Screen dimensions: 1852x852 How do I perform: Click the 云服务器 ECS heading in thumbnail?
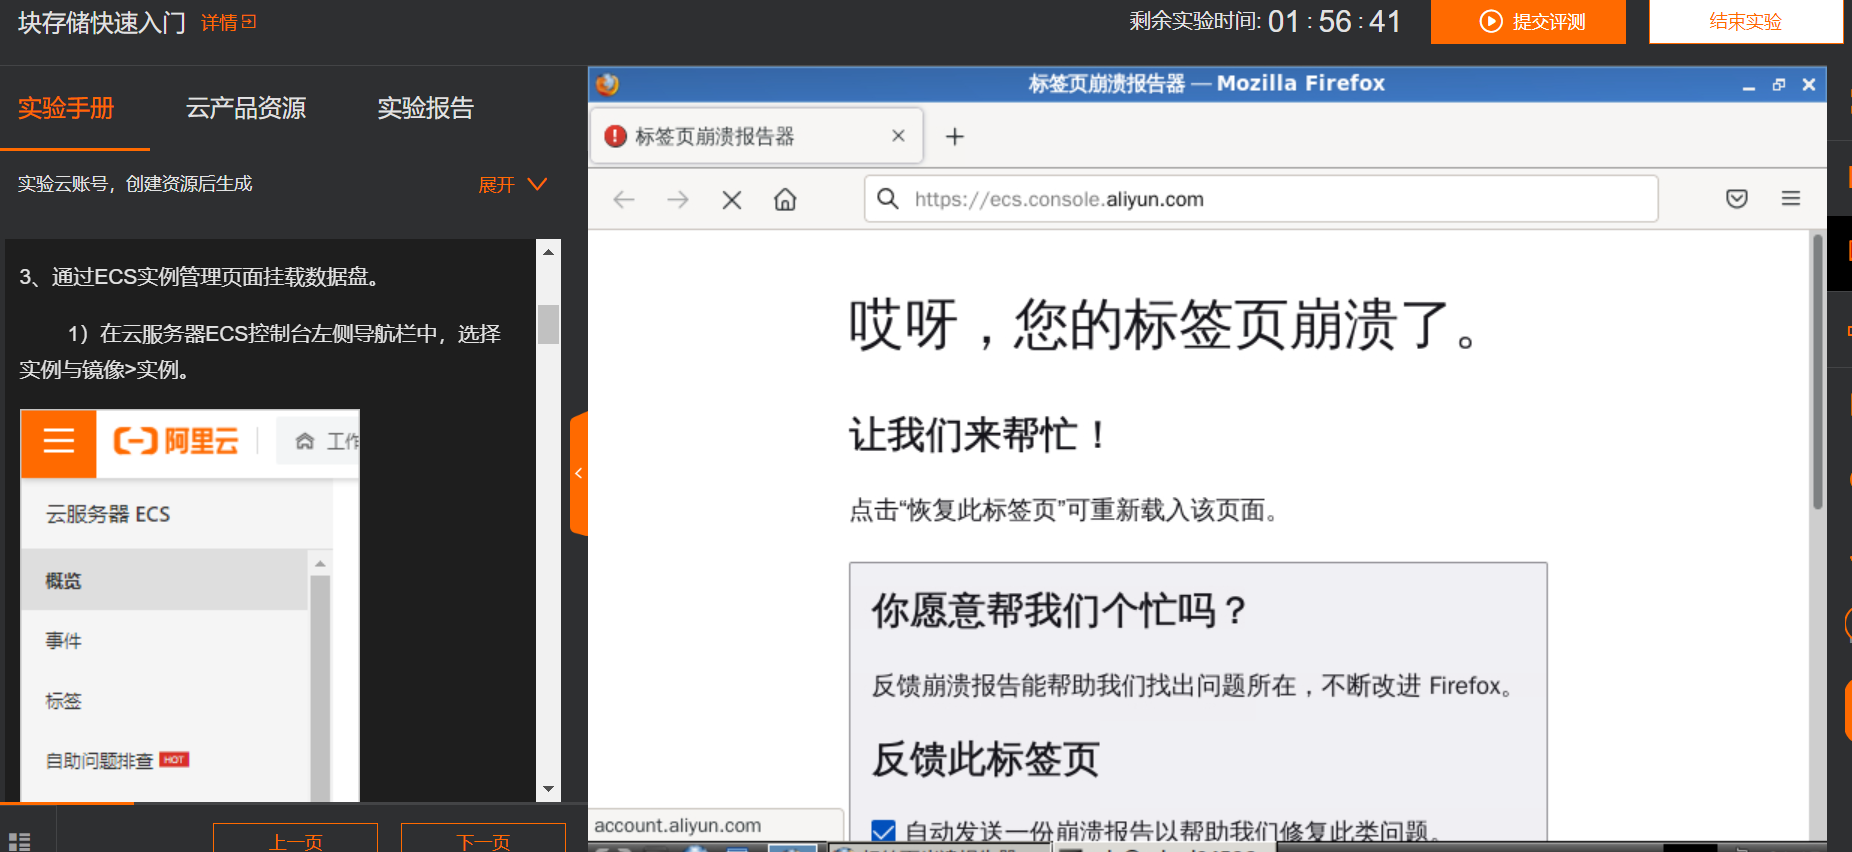tap(108, 514)
